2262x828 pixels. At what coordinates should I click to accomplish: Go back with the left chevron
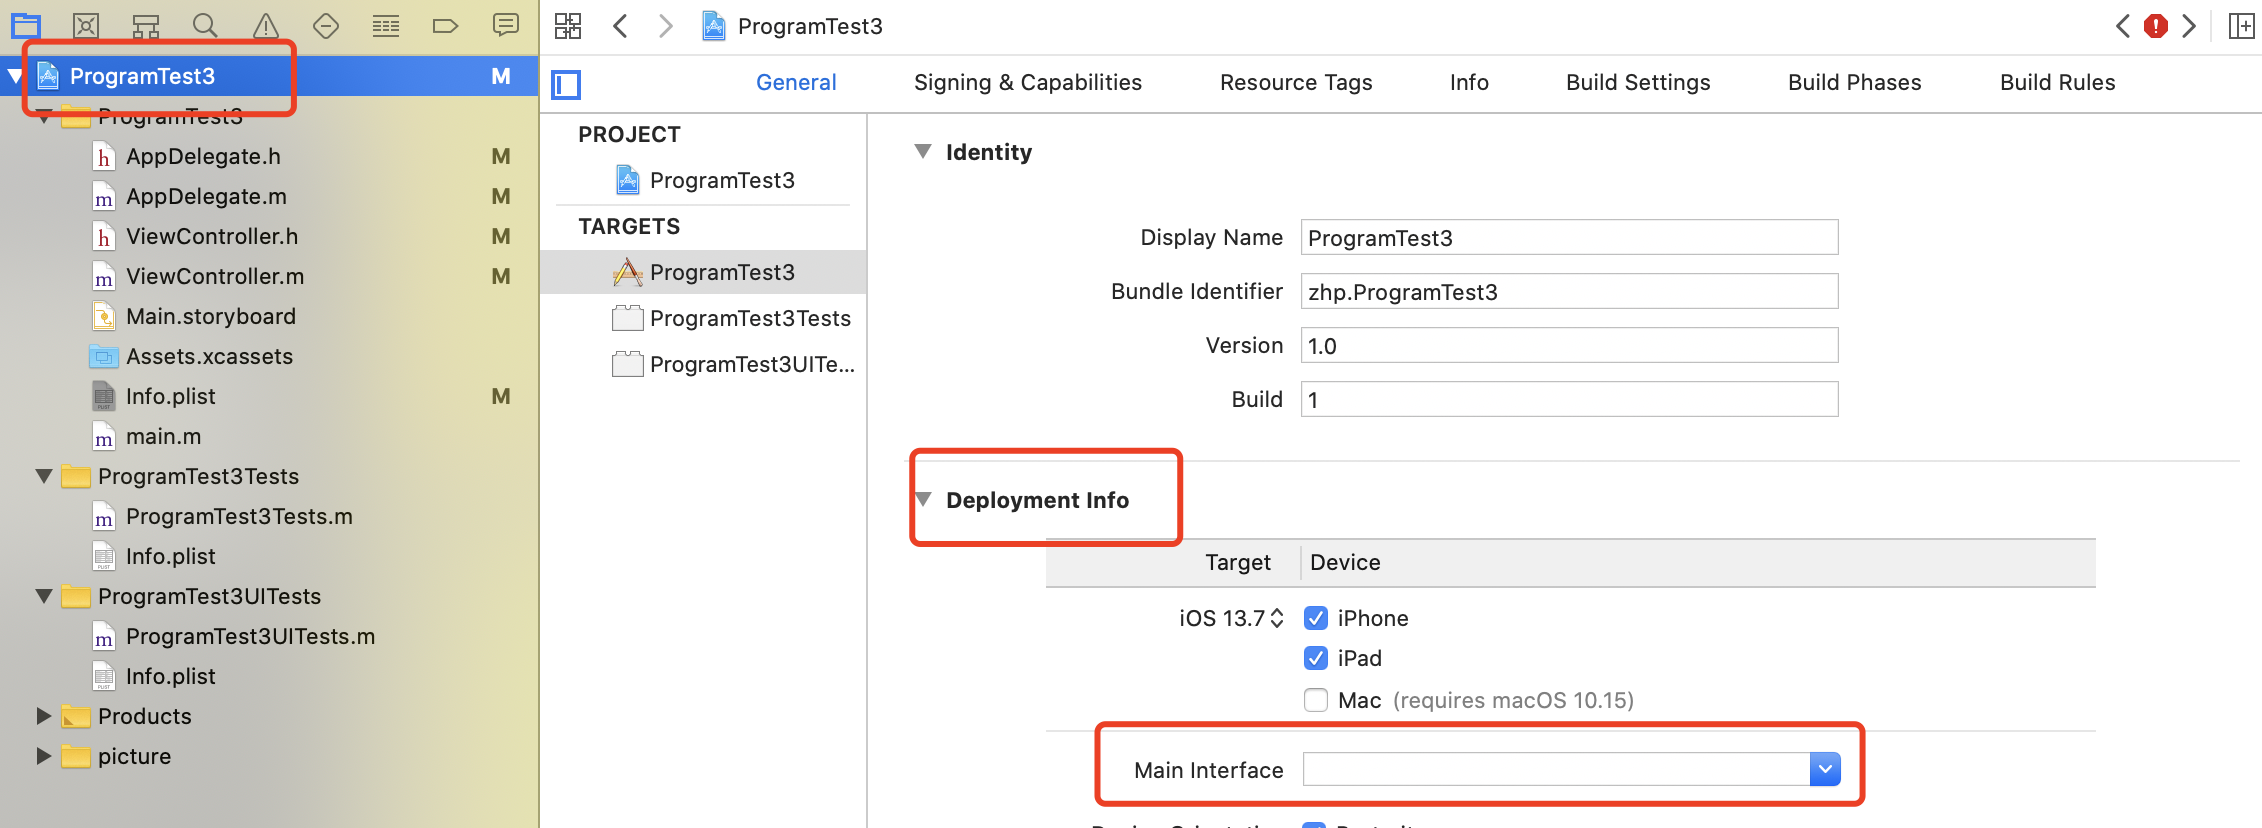click(x=621, y=26)
